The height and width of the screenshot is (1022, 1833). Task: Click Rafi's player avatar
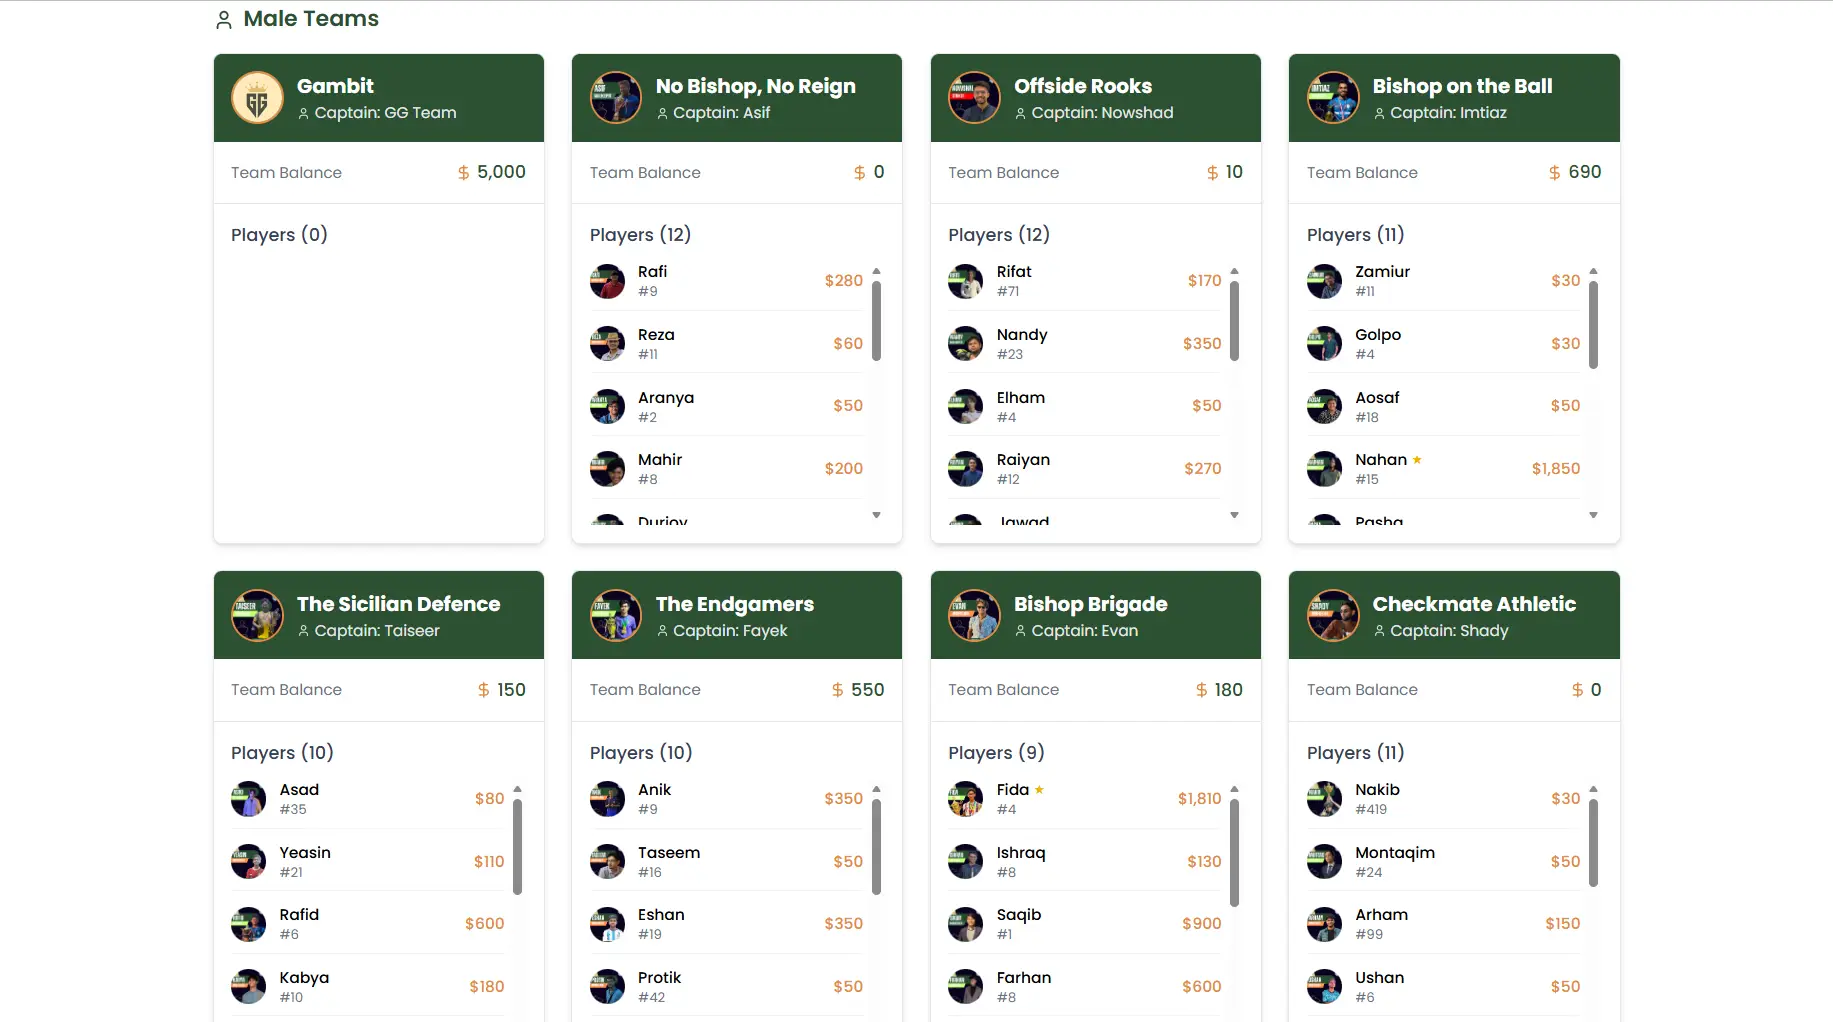[607, 281]
